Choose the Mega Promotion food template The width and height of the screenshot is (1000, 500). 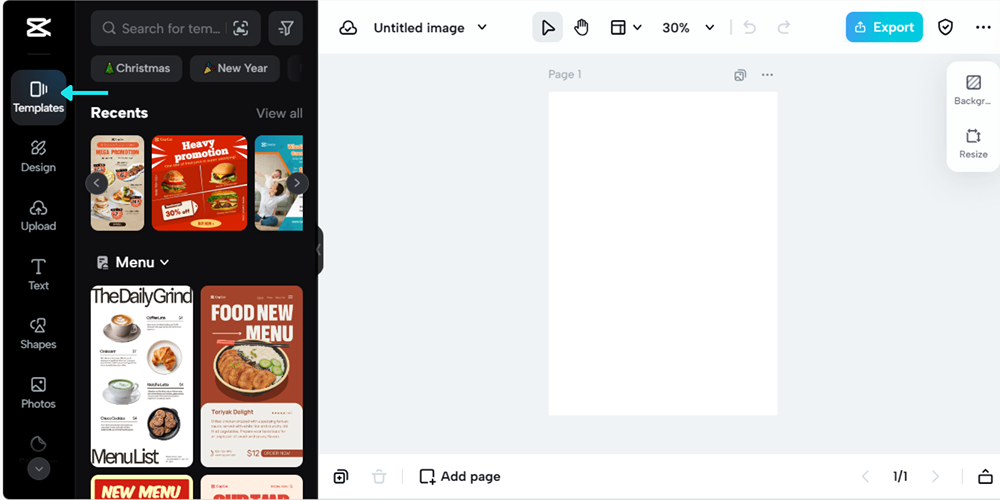[x=117, y=183]
